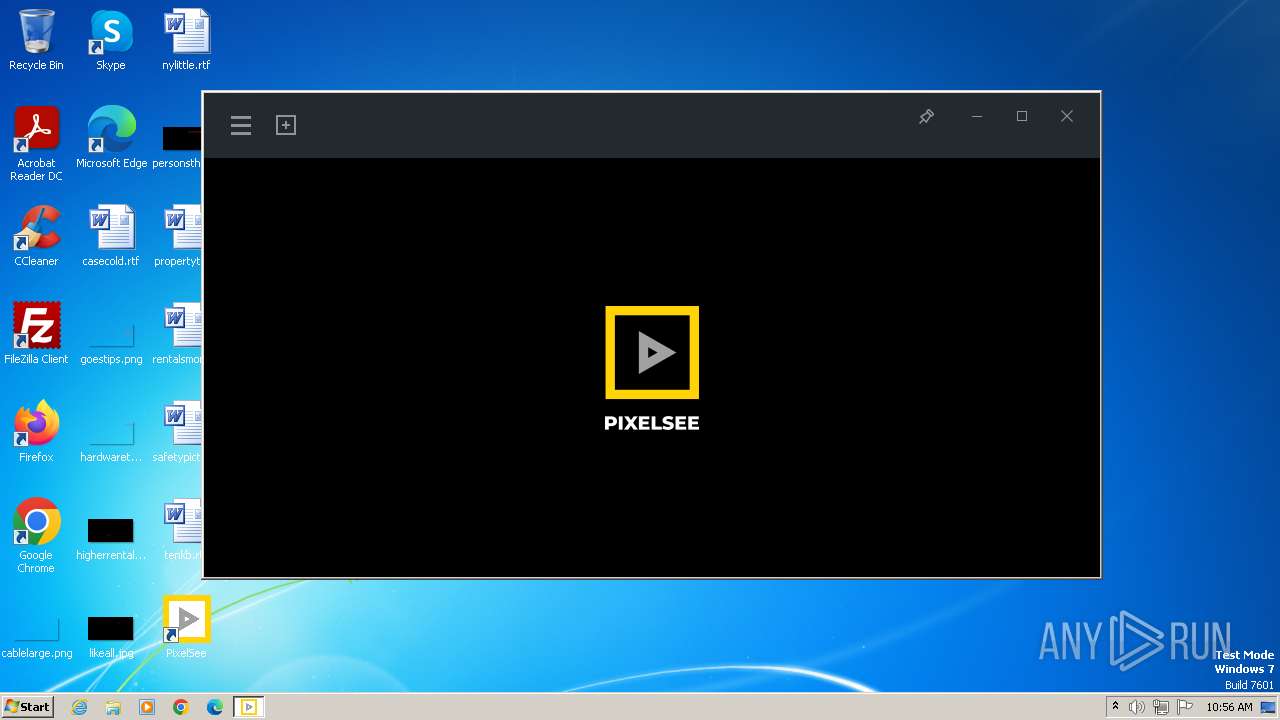Select the Google Chrome desktop shortcut
Image resolution: width=1280 pixels, height=720 pixels.
tap(36, 536)
